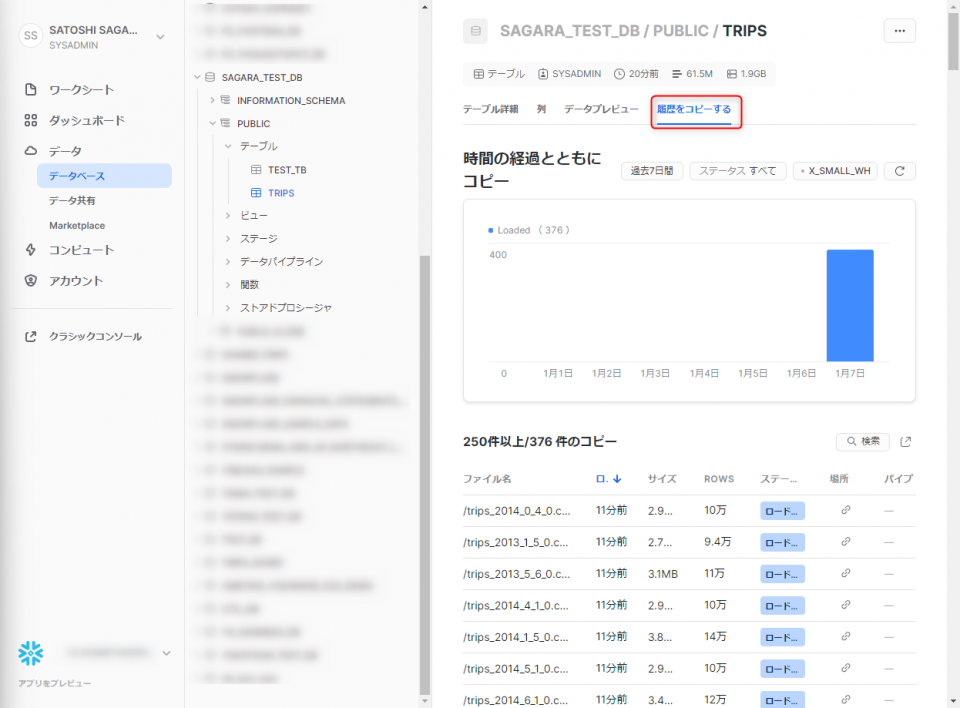
Task: Open the ワークシート page icon
Action: (31, 89)
